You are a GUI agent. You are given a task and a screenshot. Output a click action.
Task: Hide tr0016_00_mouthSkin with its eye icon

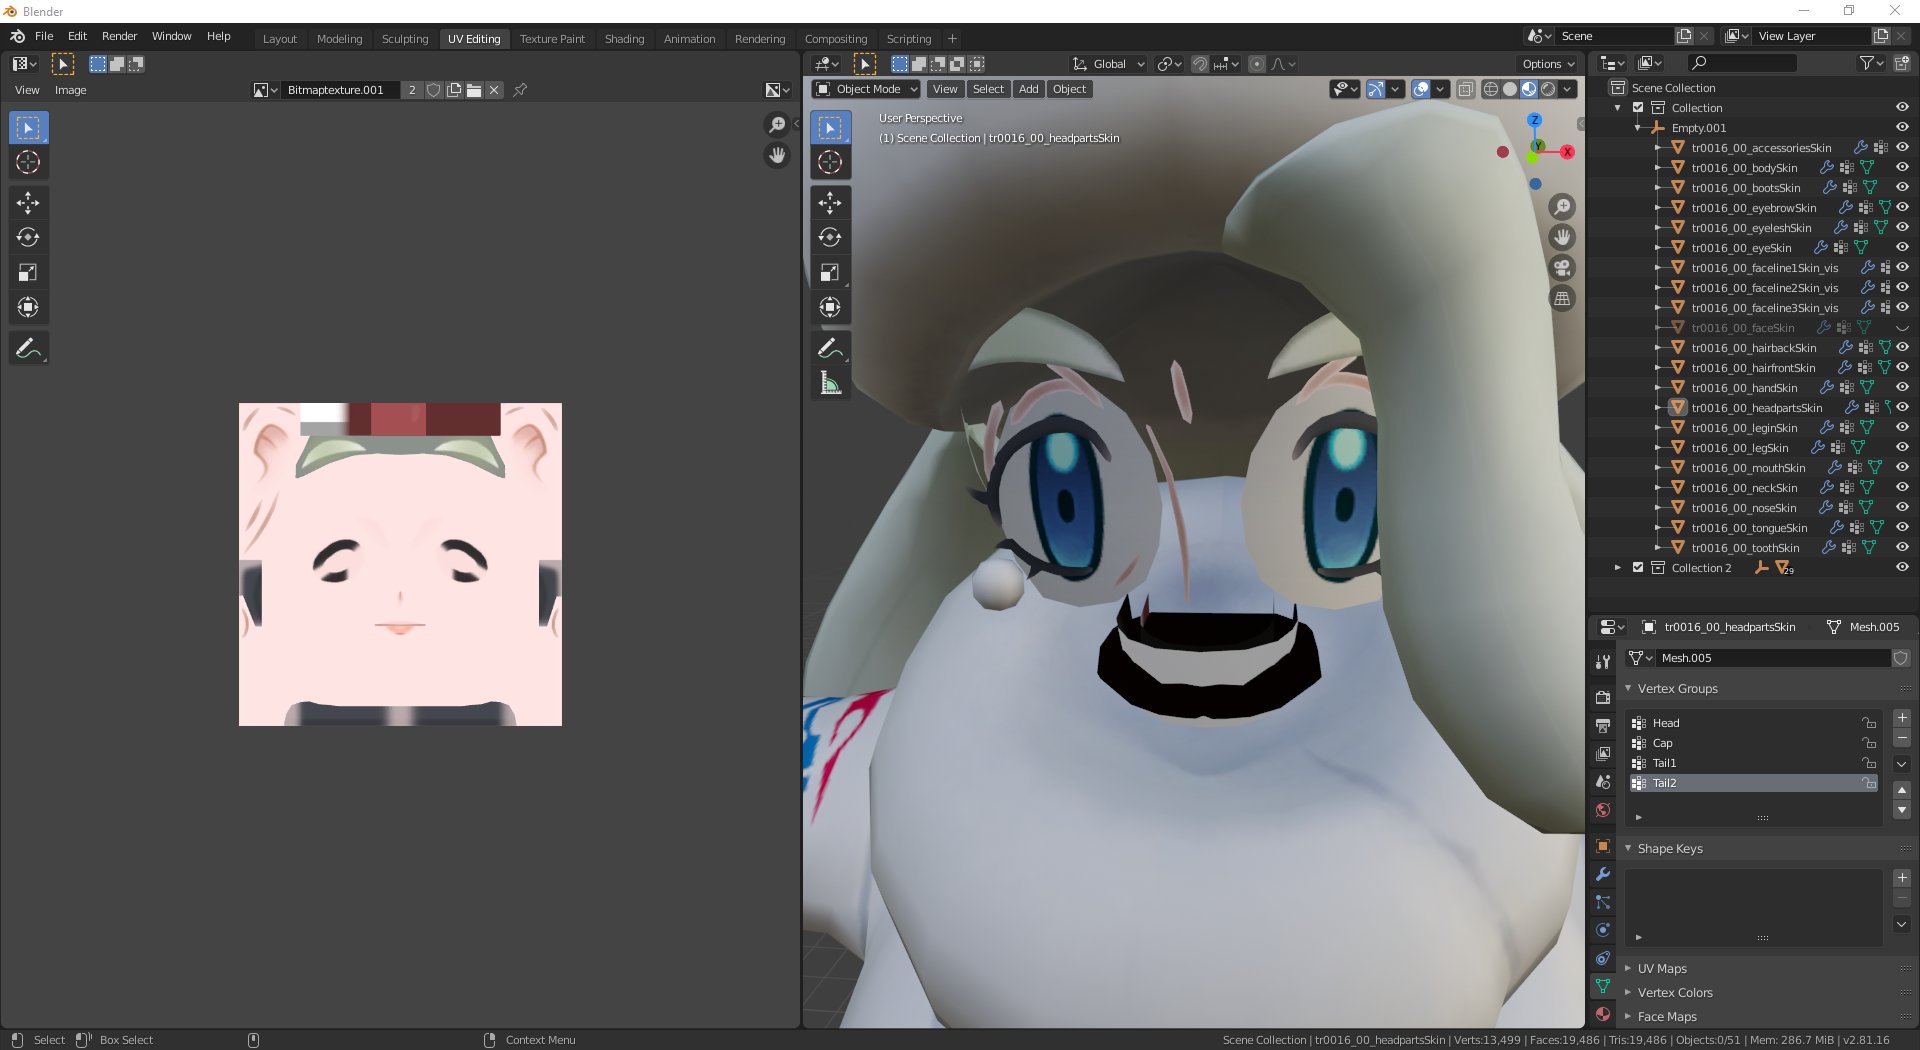[x=1902, y=468]
